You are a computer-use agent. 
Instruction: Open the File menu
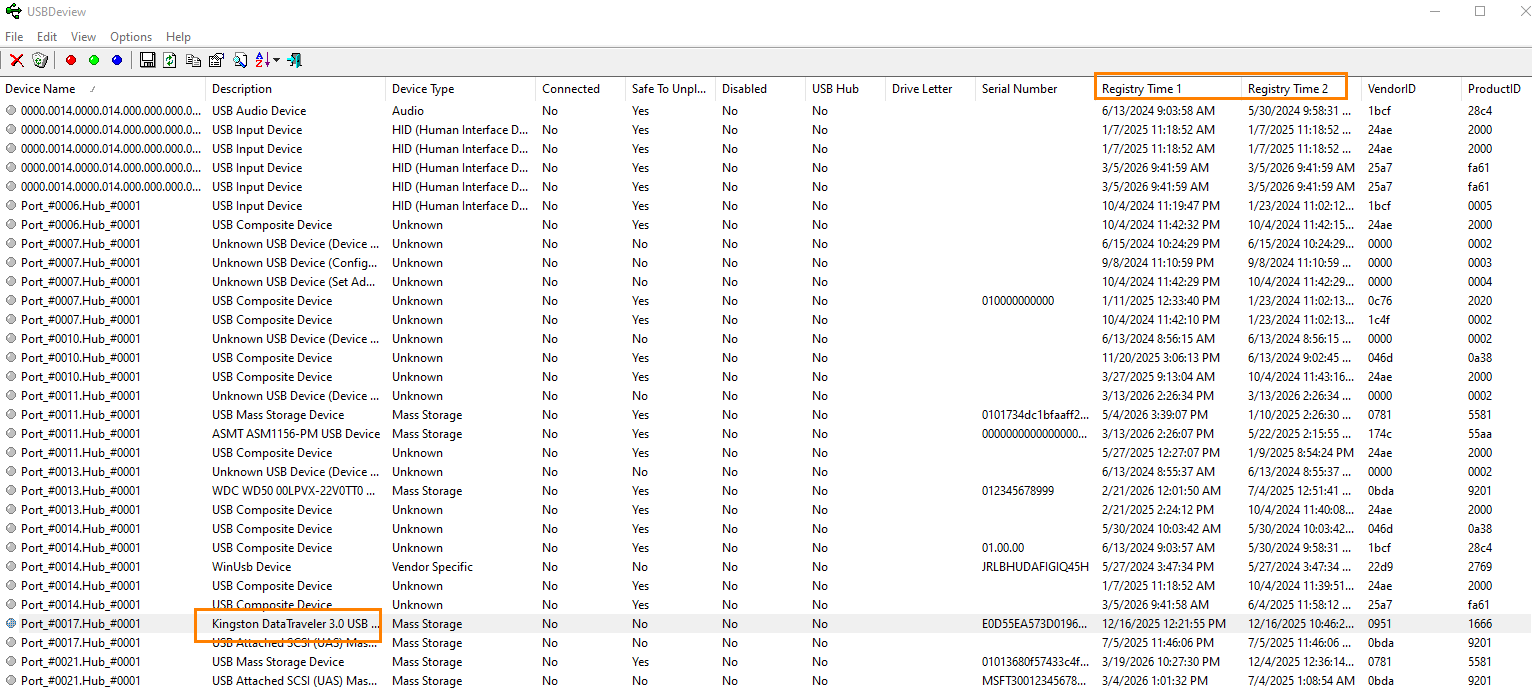14,37
